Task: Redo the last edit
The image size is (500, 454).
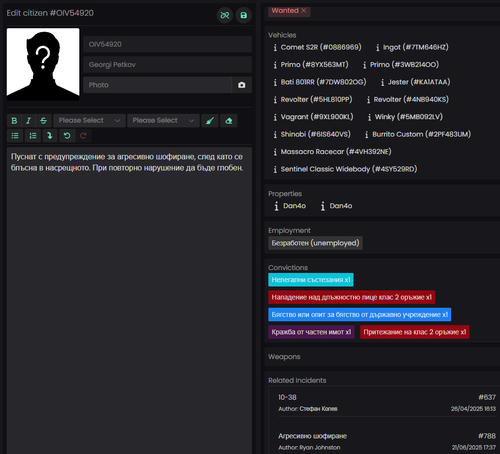Action: point(83,136)
